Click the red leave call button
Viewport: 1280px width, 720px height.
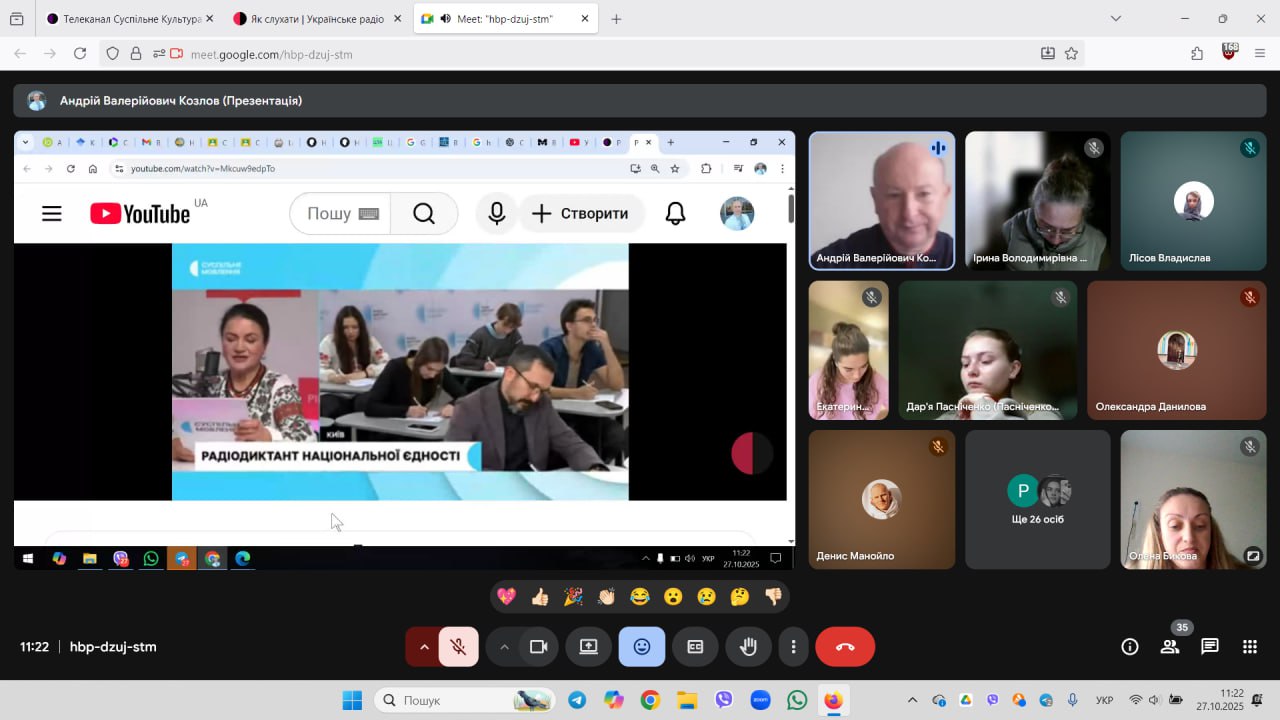tap(845, 647)
